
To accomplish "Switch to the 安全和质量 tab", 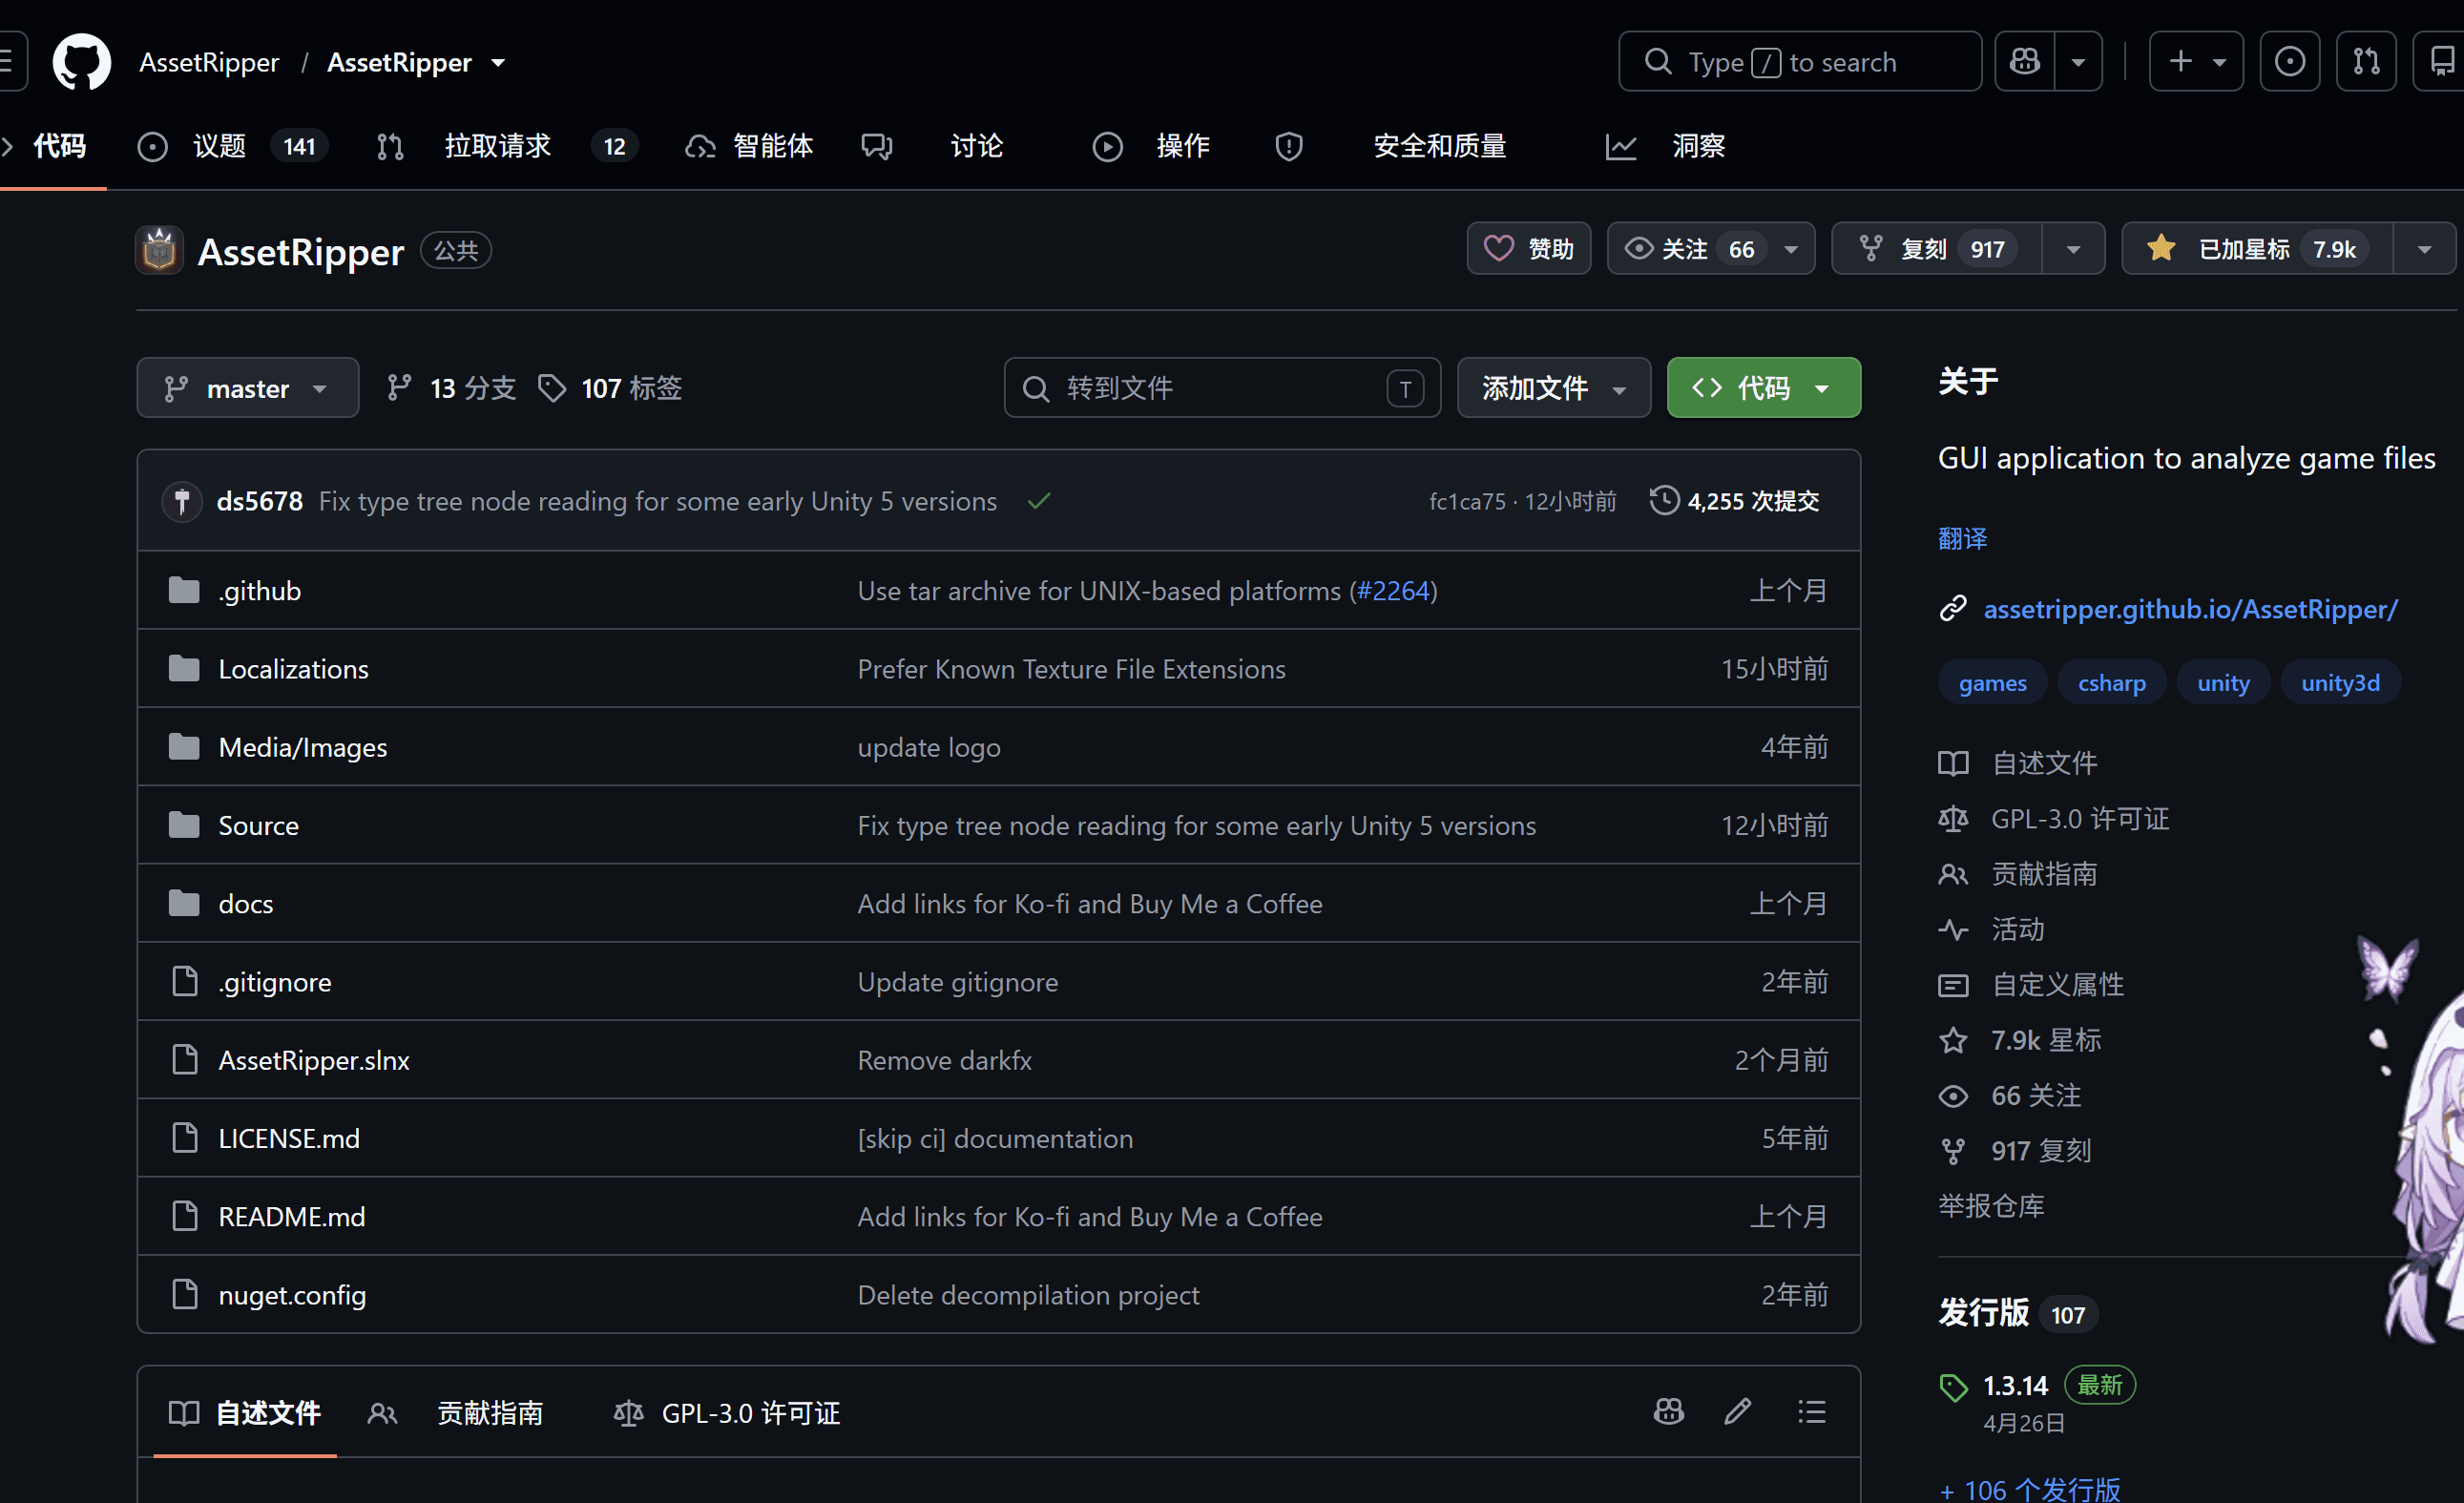I will coord(1391,146).
